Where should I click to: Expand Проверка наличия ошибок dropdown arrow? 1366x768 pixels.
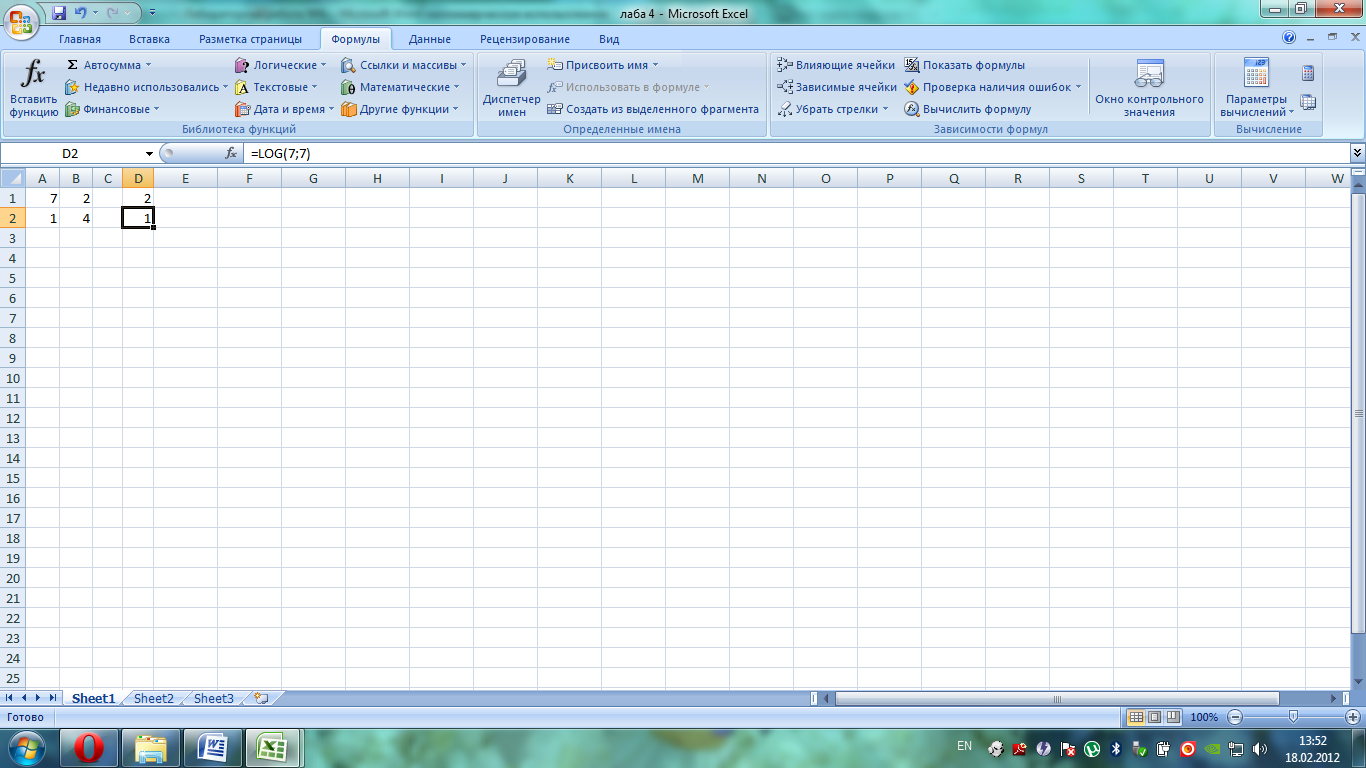tap(1078, 87)
